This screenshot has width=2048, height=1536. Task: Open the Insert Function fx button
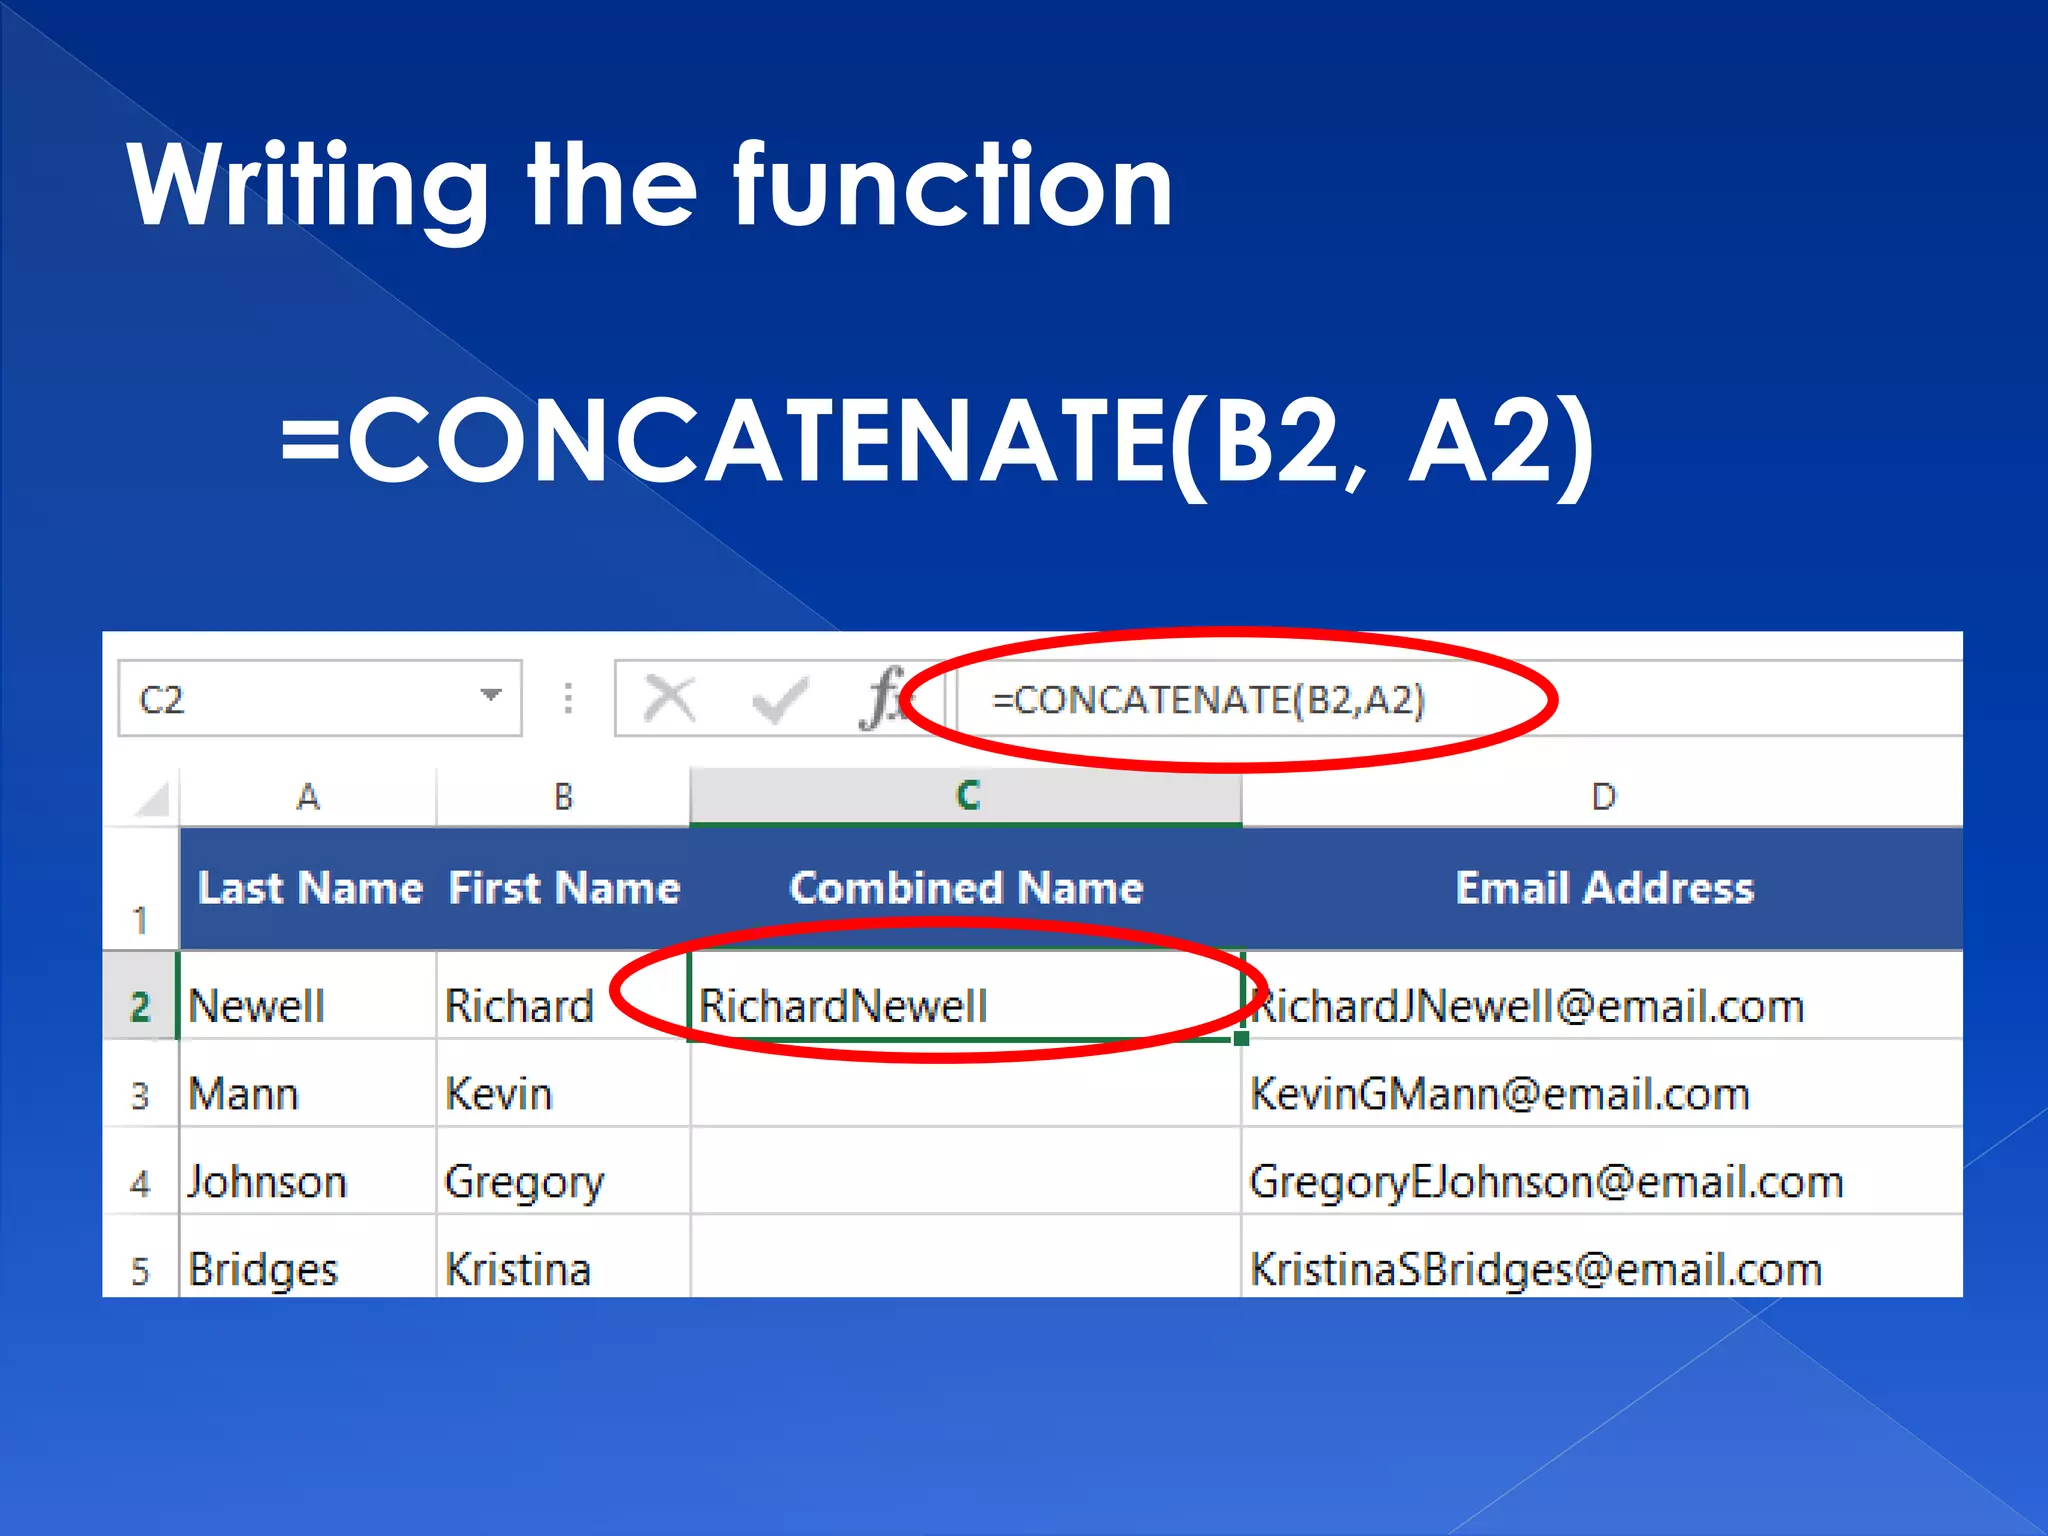884,698
